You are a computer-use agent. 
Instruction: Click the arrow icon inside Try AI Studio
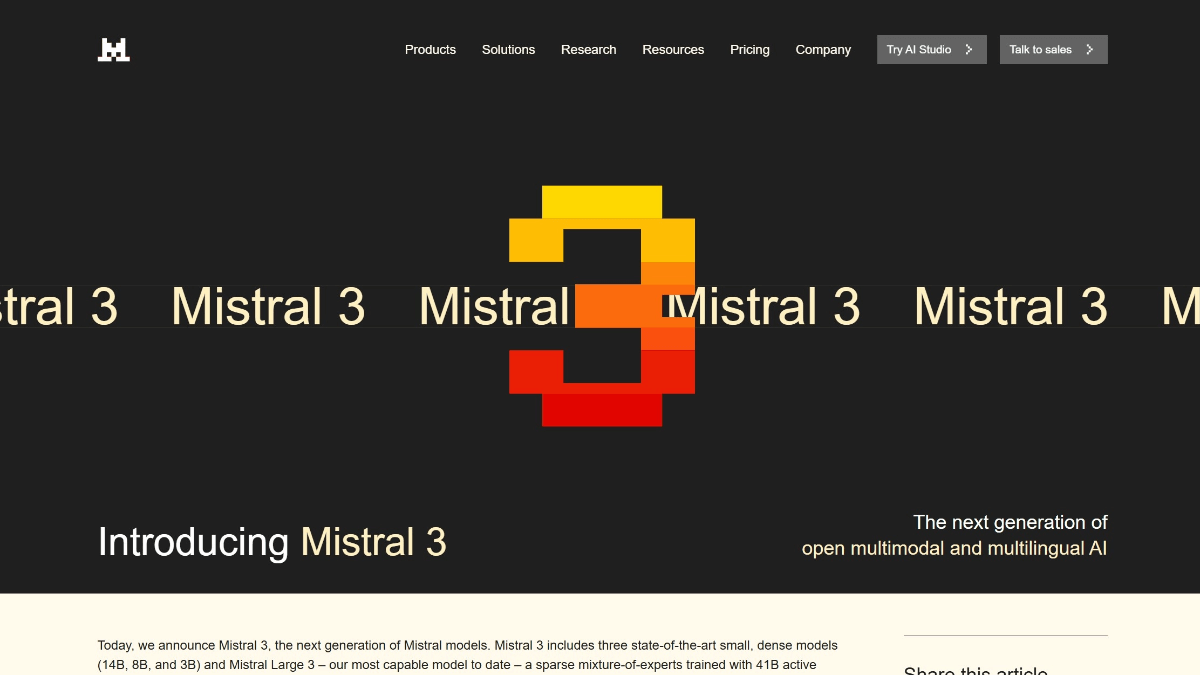click(x=968, y=48)
